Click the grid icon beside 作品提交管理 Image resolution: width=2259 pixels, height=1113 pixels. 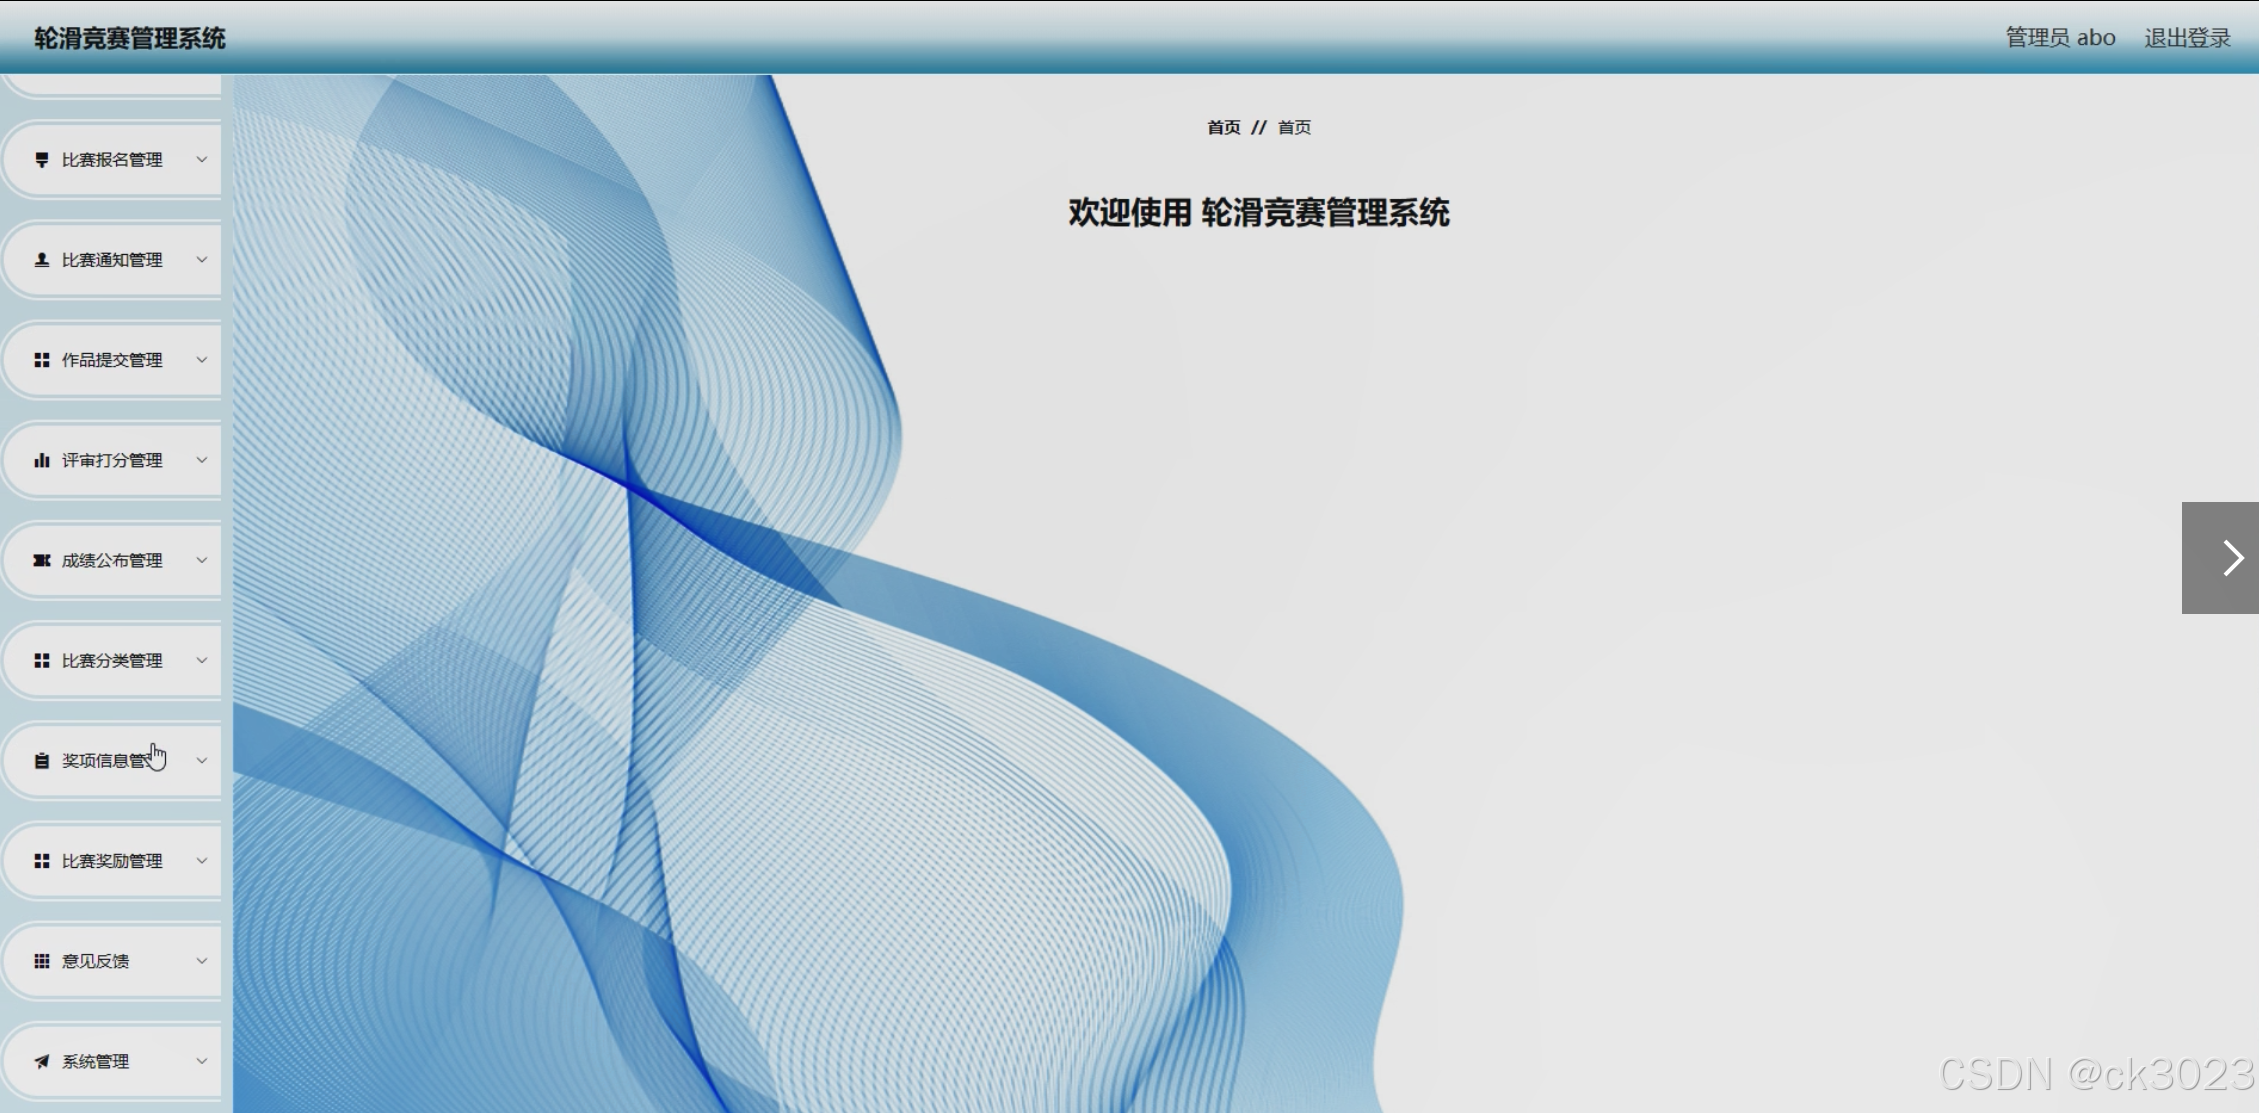tap(41, 360)
